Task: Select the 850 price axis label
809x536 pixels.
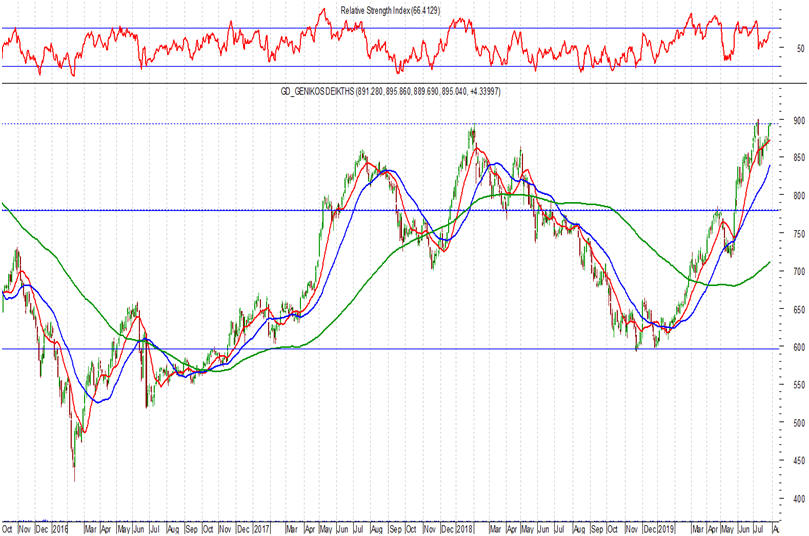Action: tap(799, 158)
